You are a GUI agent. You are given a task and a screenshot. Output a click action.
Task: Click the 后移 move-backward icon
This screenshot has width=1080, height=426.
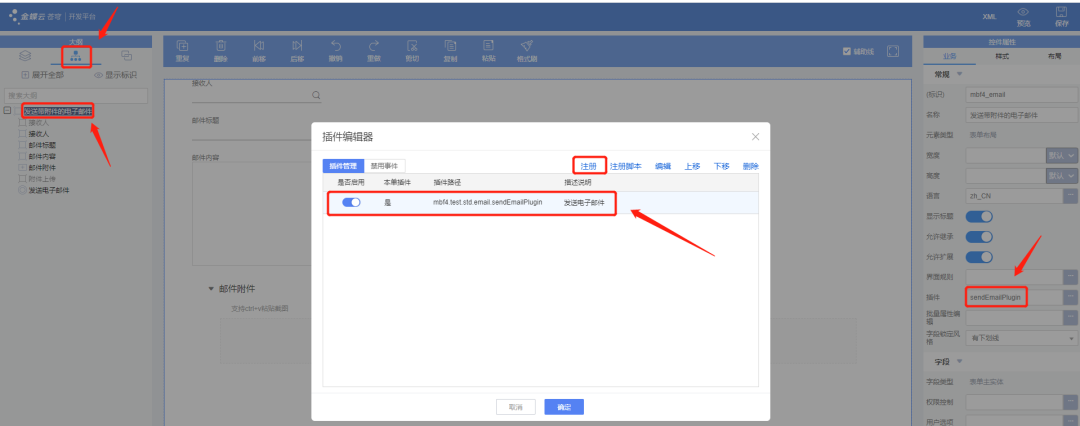click(297, 46)
